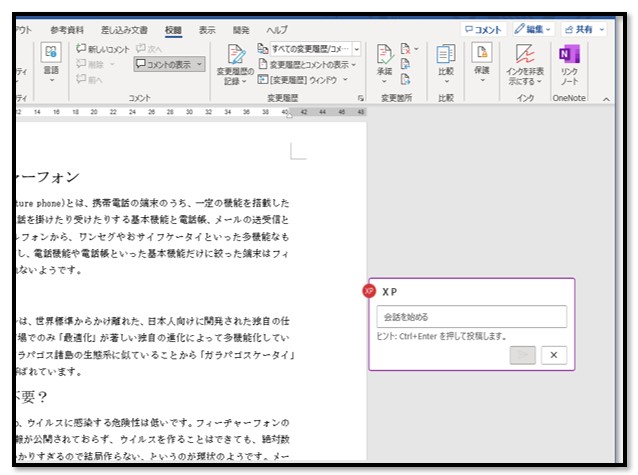638x475 pixels.
Task: Click the right indent marker on ruler
Action: (x=289, y=115)
